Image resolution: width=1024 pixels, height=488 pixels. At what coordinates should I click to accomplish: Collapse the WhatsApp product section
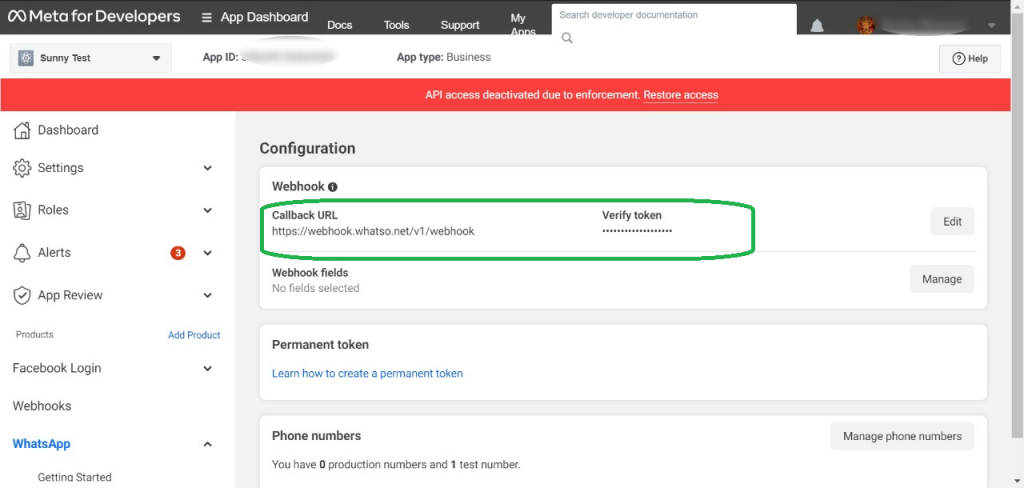(208, 444)
